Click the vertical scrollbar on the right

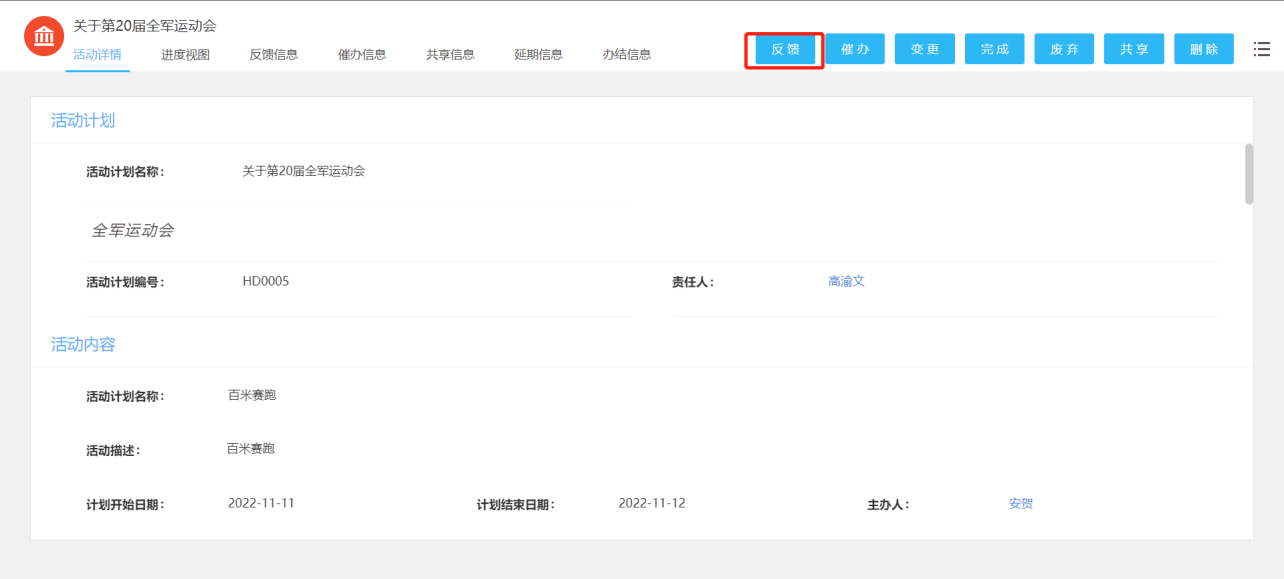1249,175
